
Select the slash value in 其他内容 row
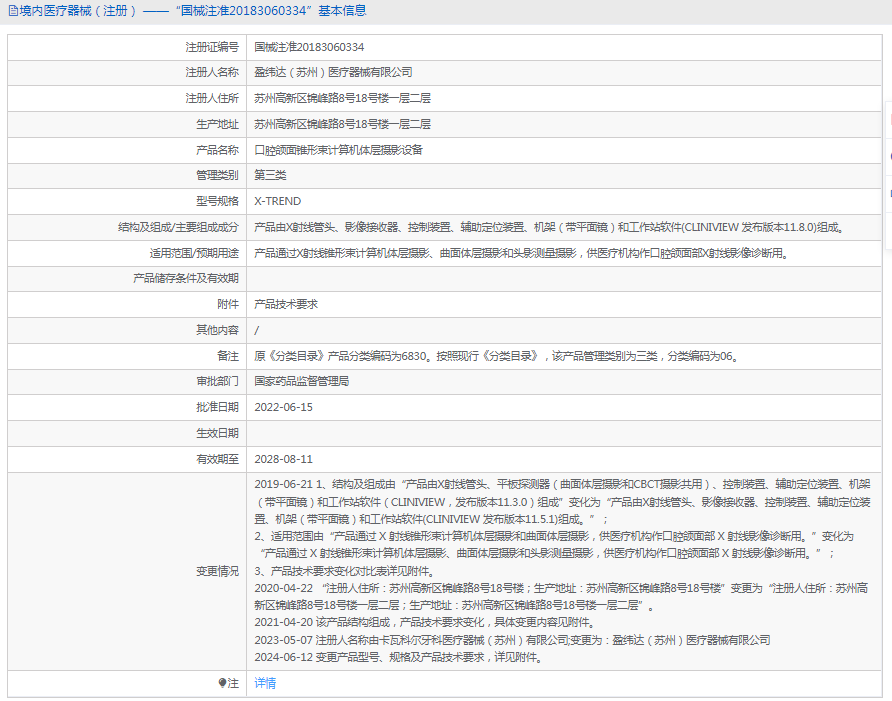point(257,330)
